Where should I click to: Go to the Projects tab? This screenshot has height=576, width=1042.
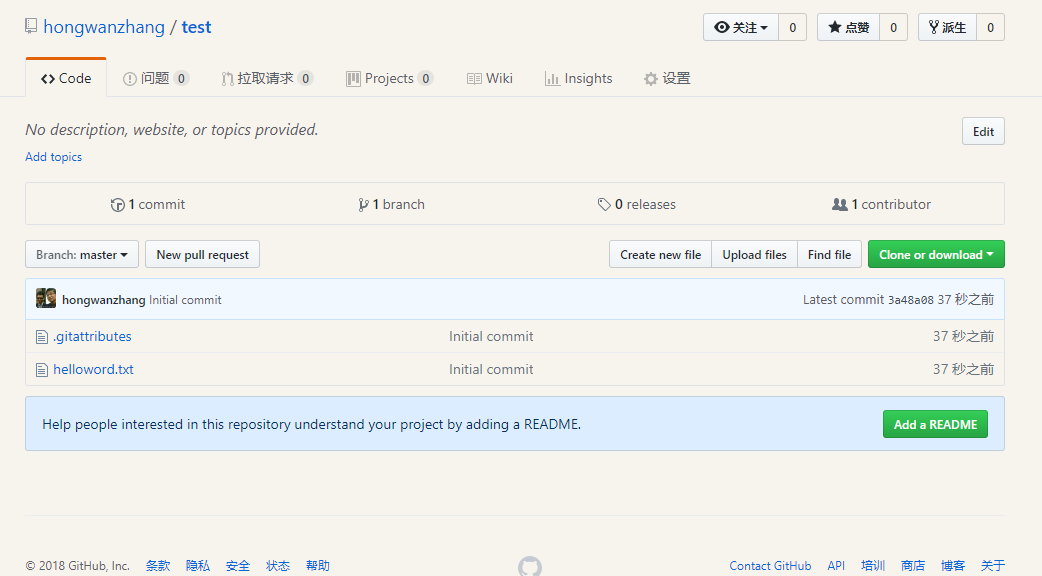[x=389, y=79]
